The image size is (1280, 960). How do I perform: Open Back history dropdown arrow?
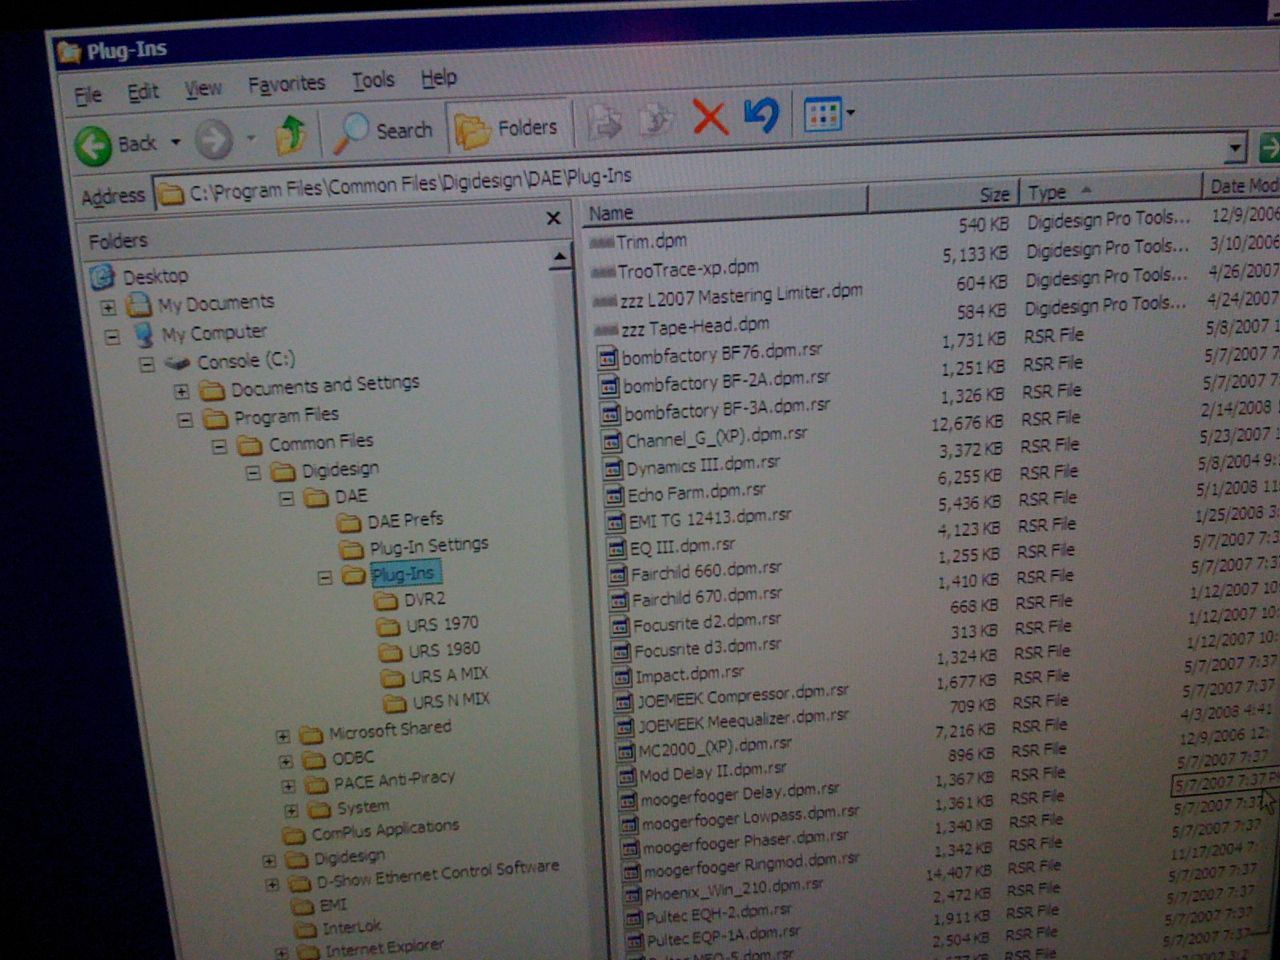tap(176, 142)
